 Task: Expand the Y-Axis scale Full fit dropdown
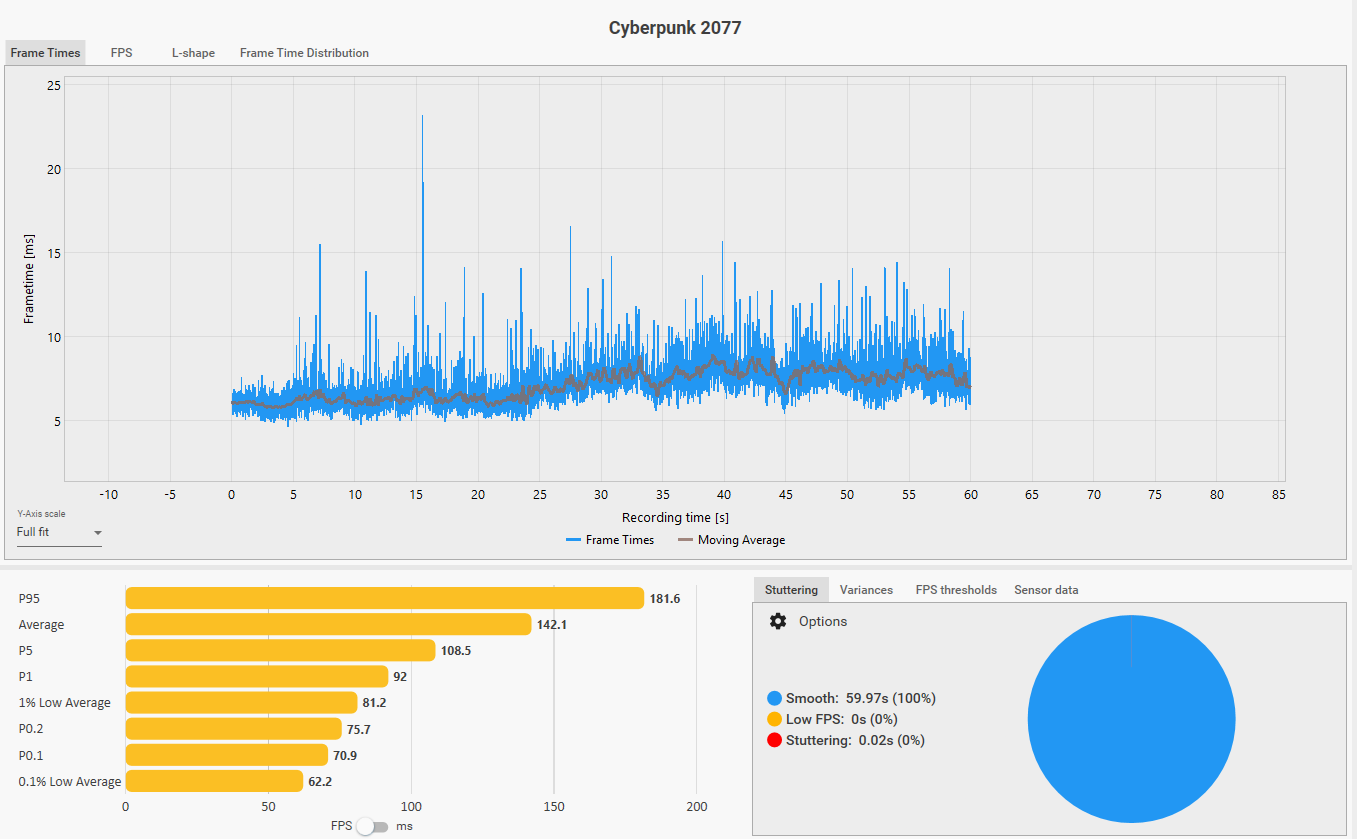(x=59, y=533)
